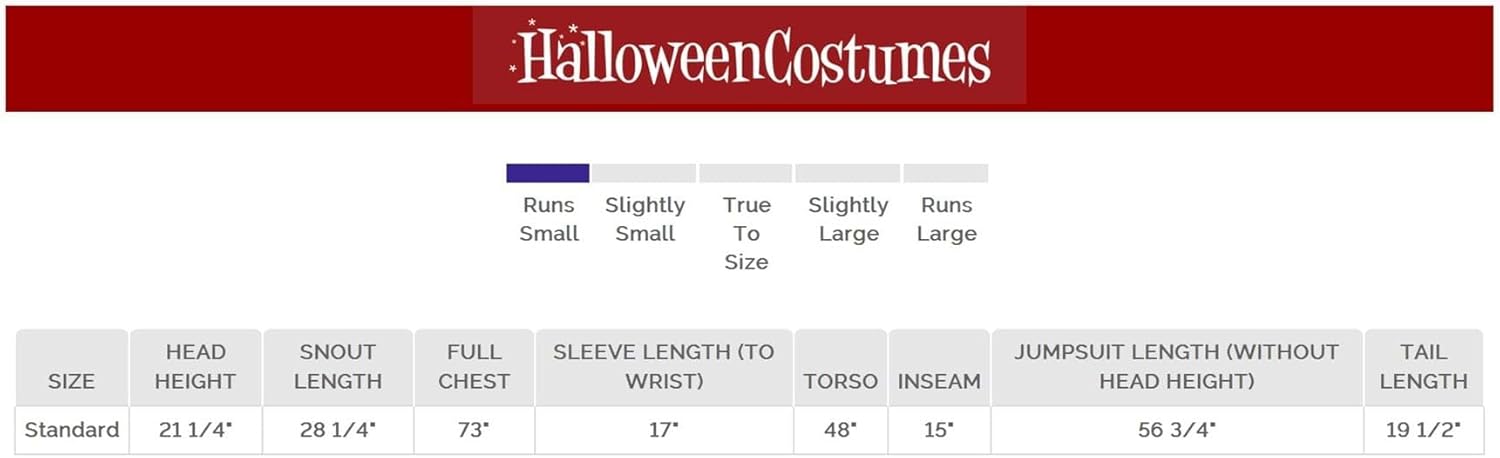Click the TORSO column header

pos(841,381)
